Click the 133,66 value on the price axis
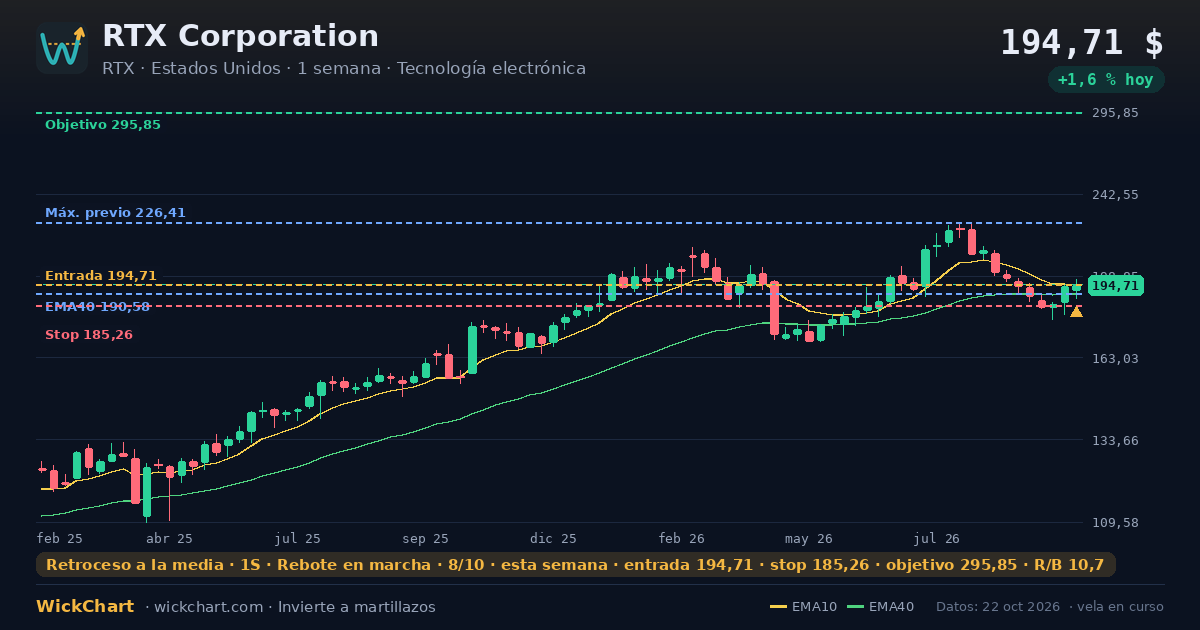 (1116, 441)
